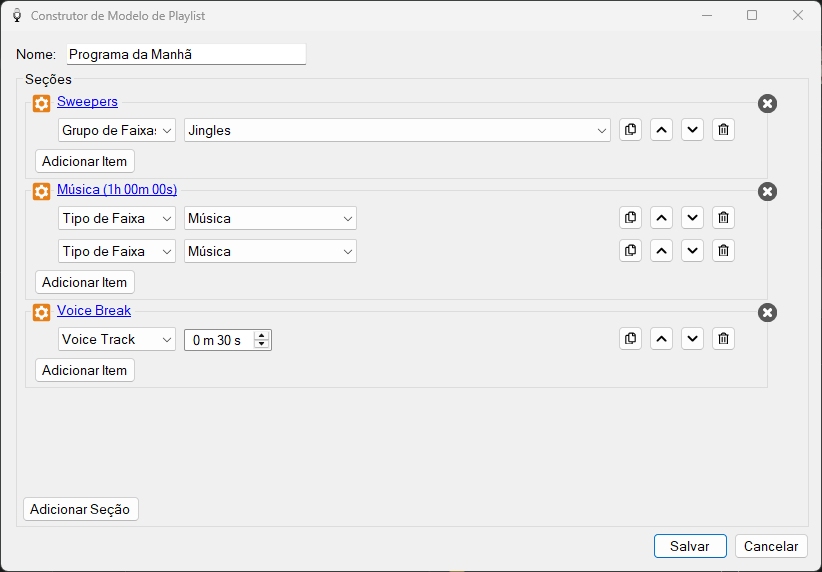Open second Tipo de Faixa dropdown in Música
The width and height of the screenshot is (822, 572).
(117, 251)
